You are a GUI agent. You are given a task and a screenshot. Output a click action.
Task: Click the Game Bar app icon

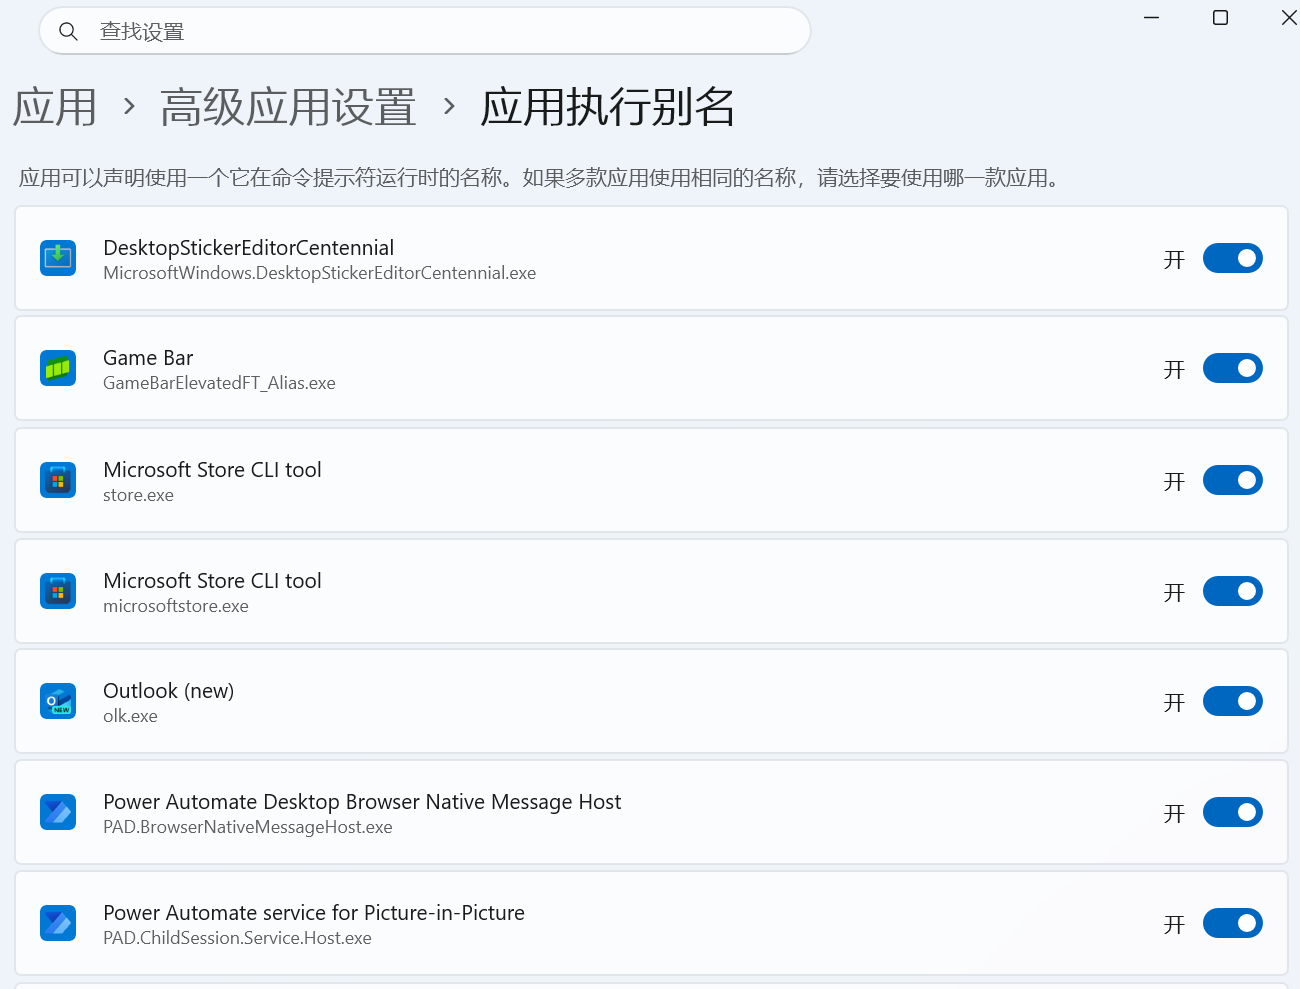pyautogui.click(x=58, y=368)
